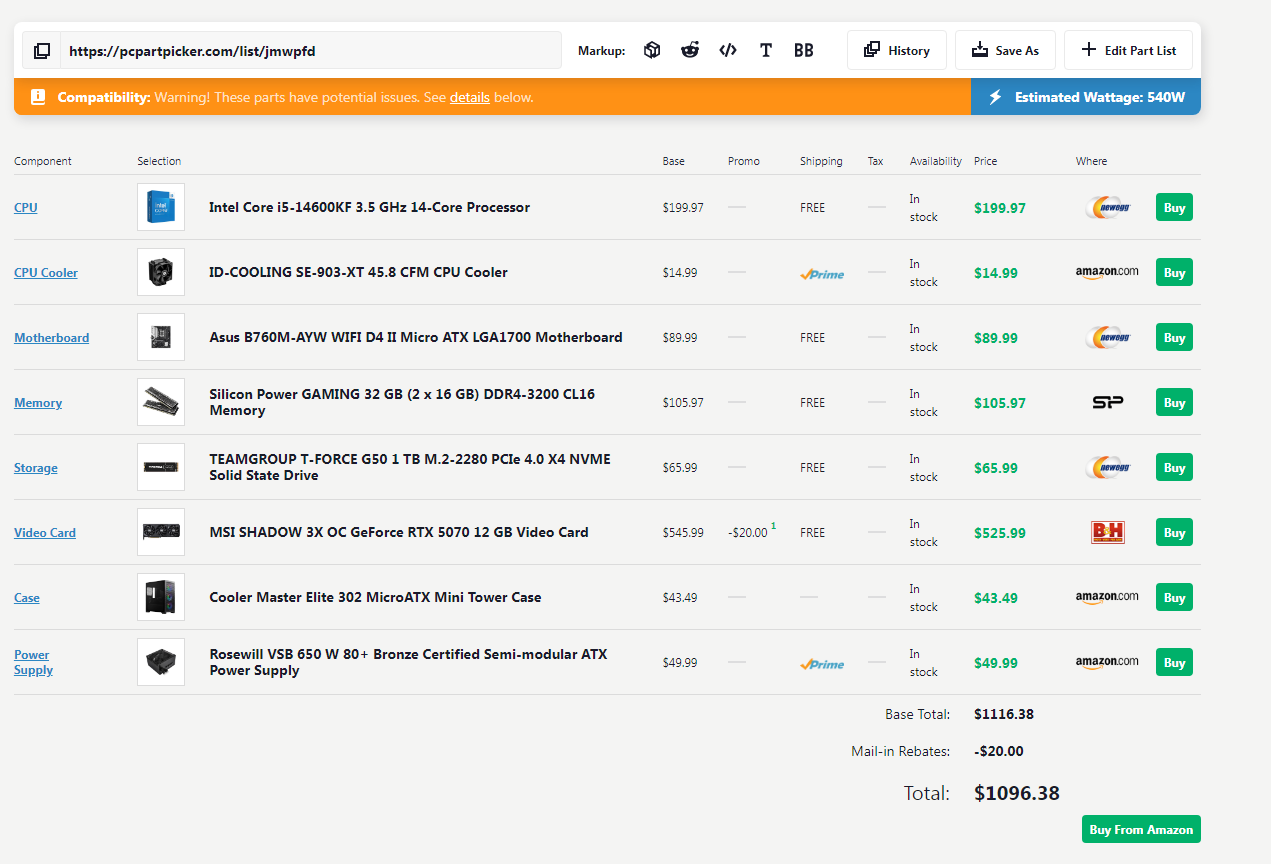This screenshot has height=864, width=1271.
Task: Click the $525.99 video card price
Action: (1000, 533)
